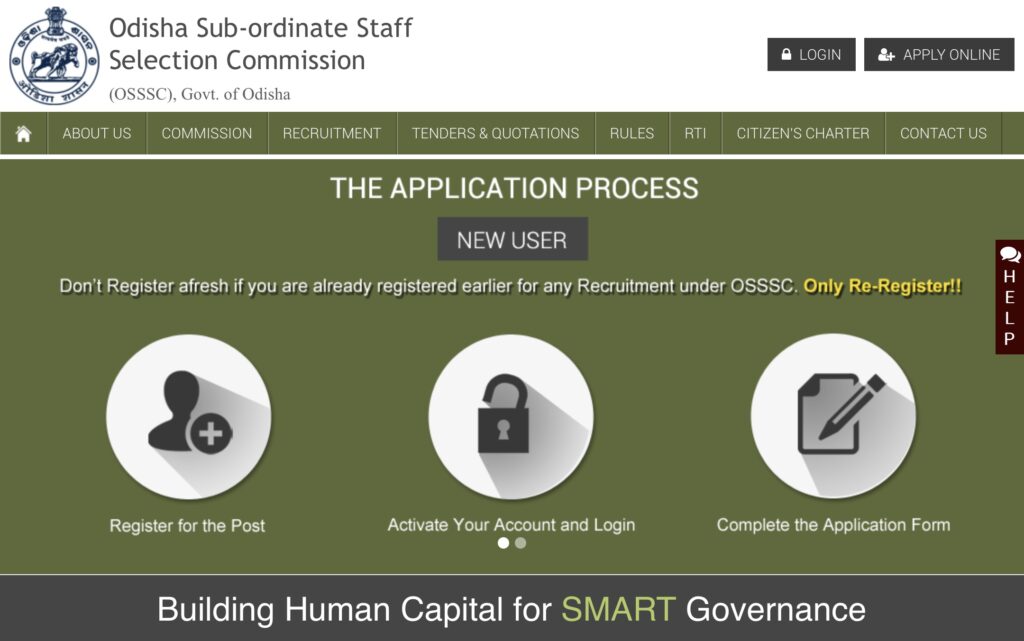Screen dimensions: 1024x641
Task: Open the RULES menu item
Action: pos(632,134)
